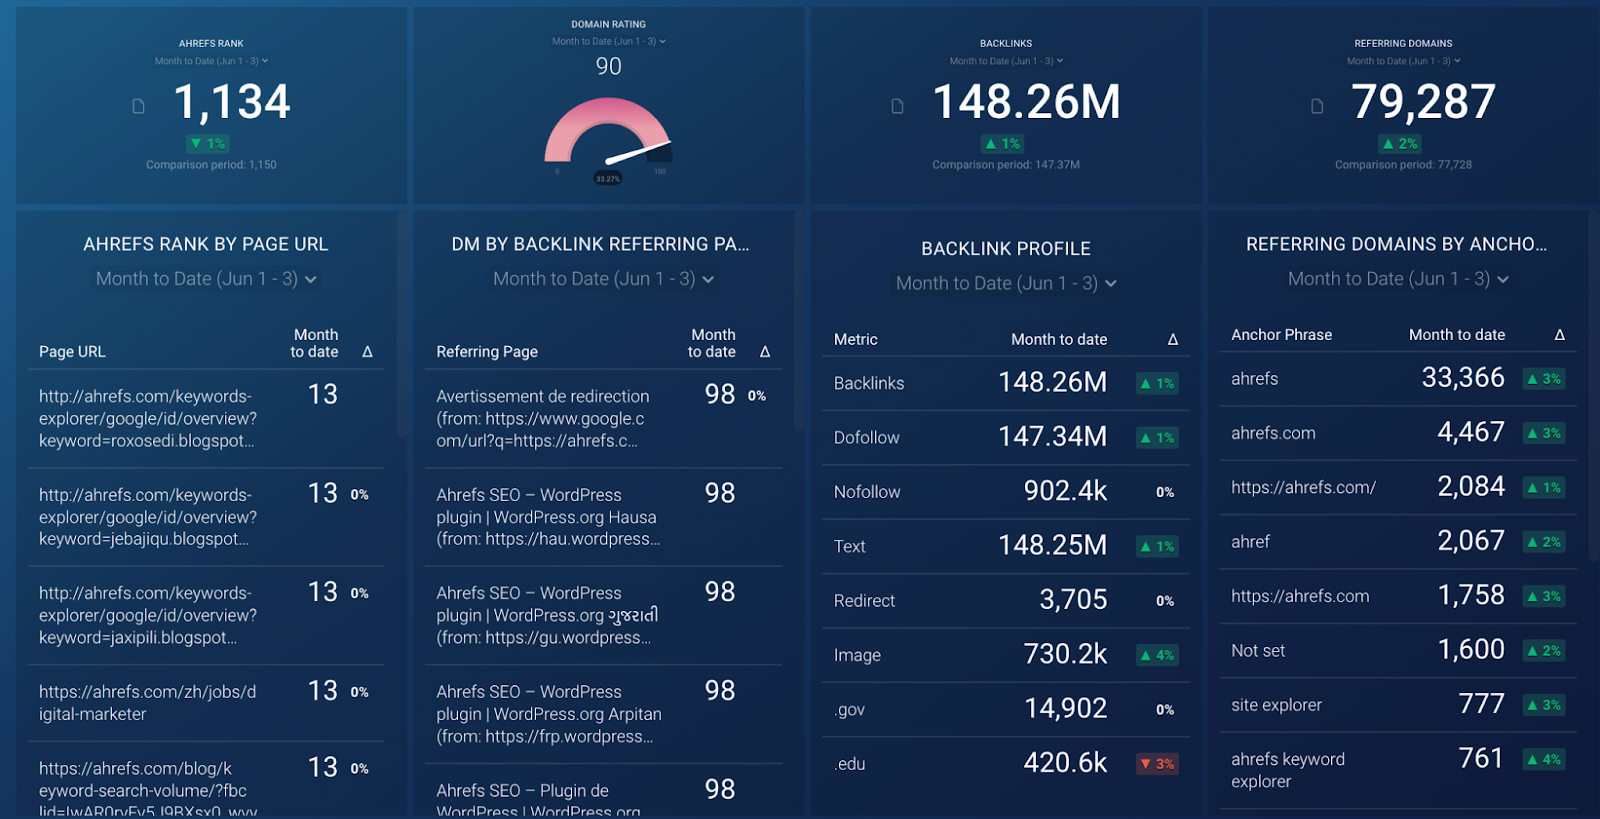Click the green 2% increase badge under 79,287

coord(1400,144)
